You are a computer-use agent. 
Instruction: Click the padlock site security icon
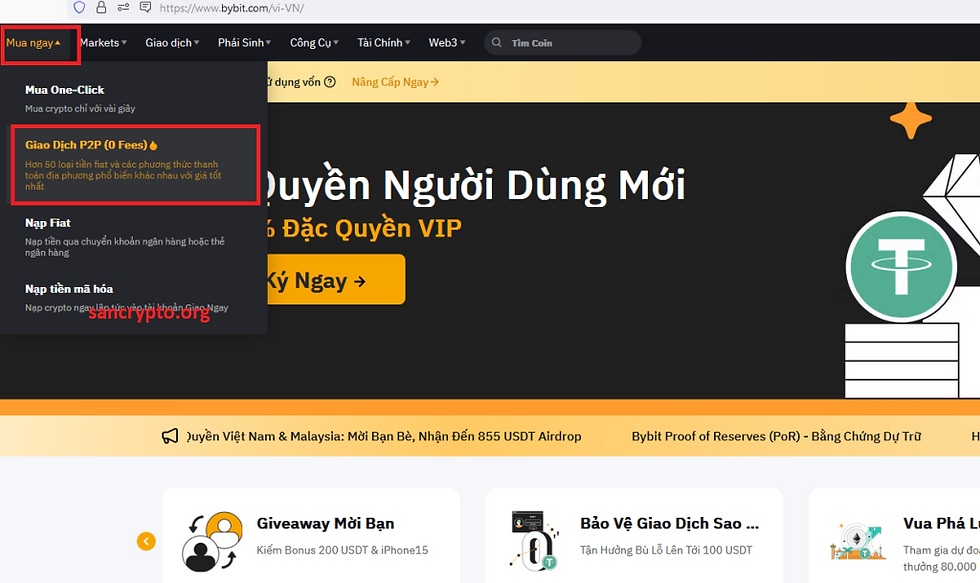pos(101,7)
